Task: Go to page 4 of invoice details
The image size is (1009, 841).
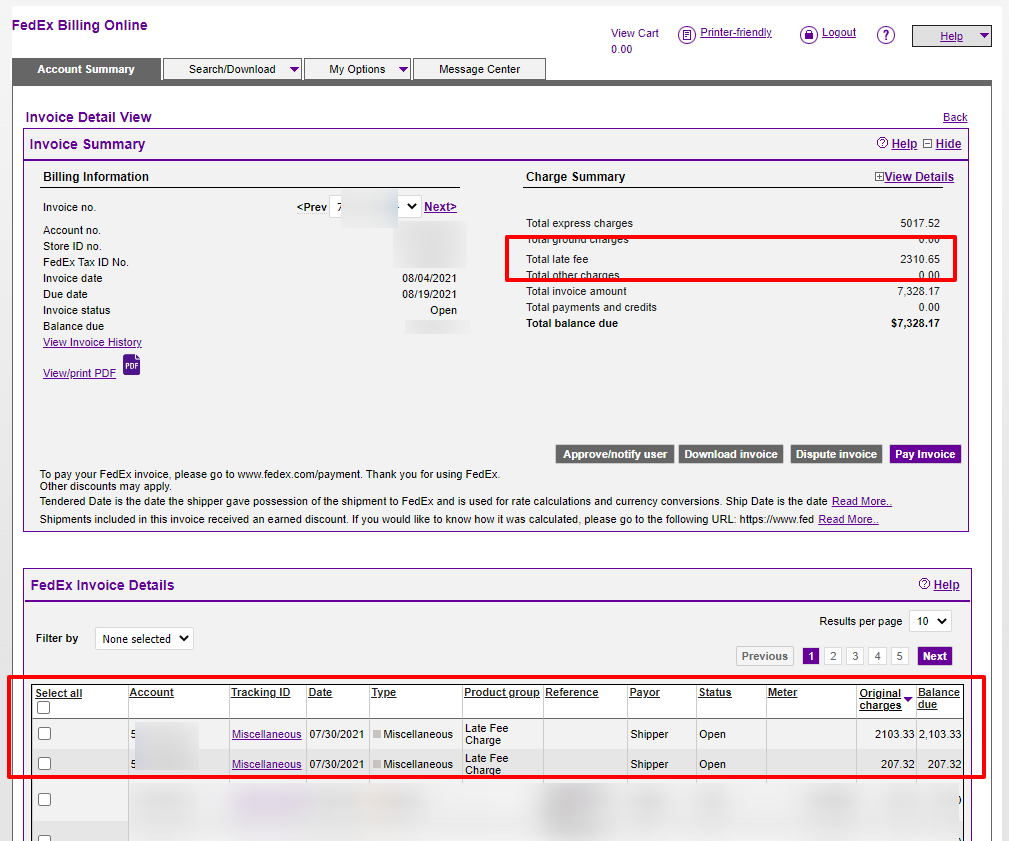Action: (x=877, y=656)
